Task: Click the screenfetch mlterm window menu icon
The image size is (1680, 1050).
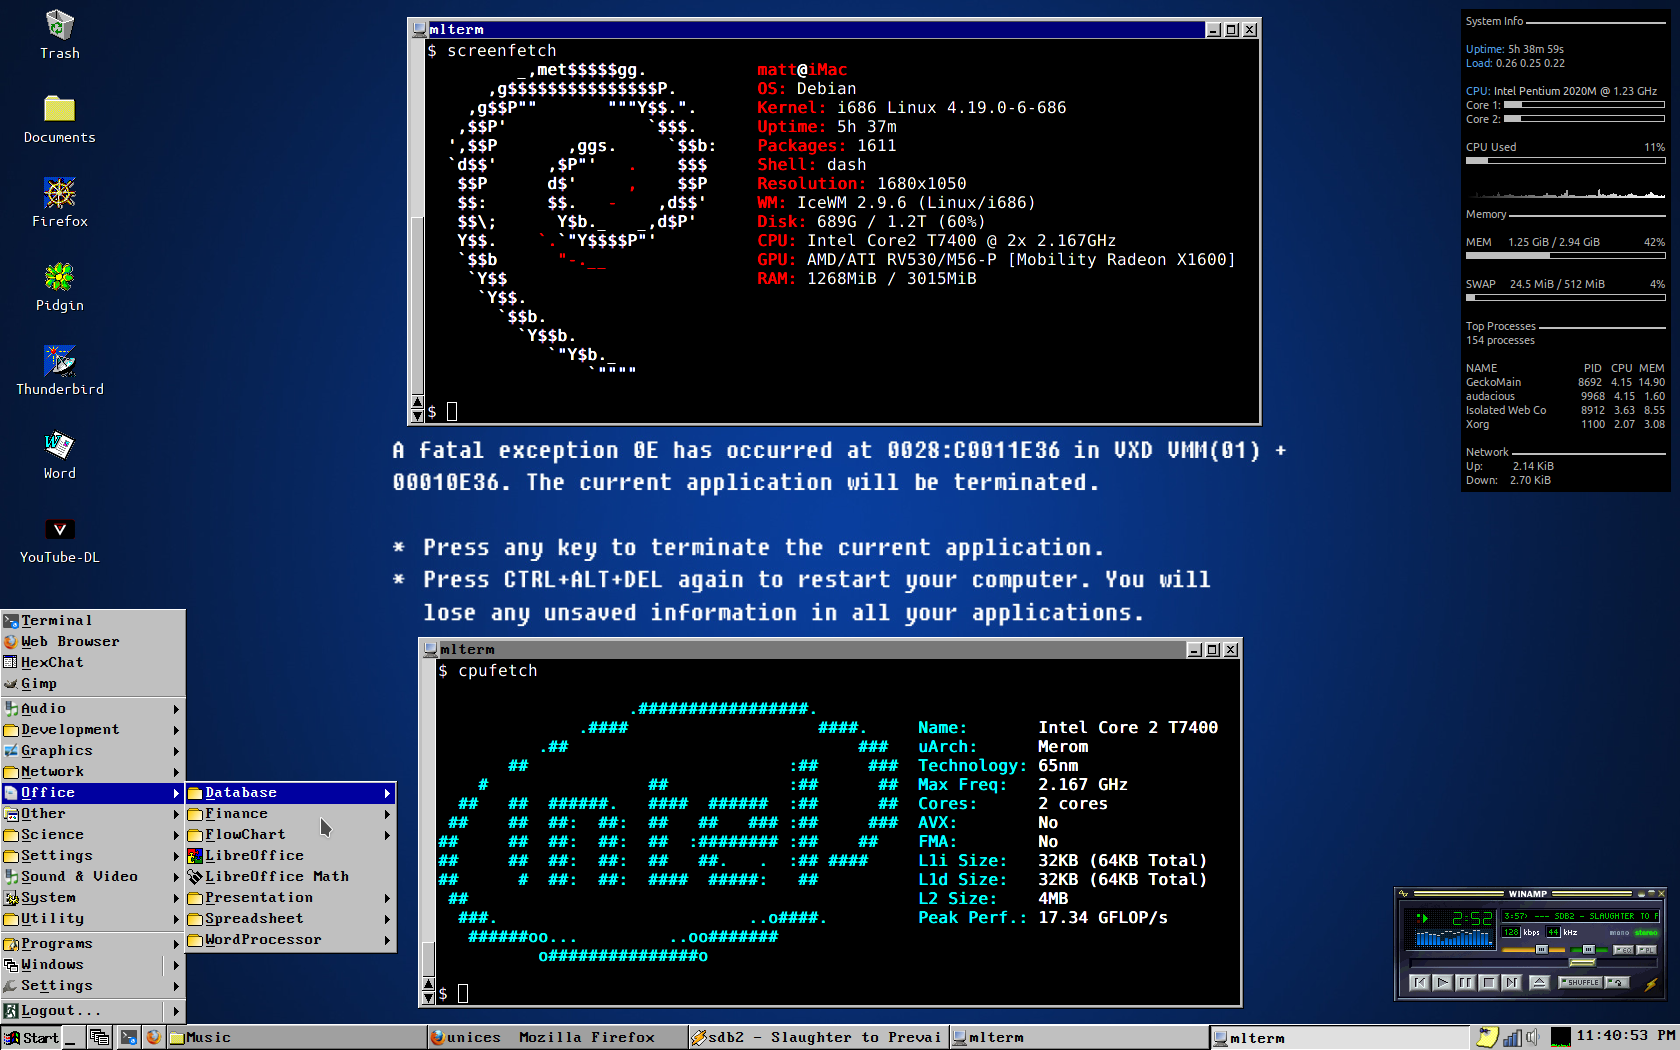Action: tap(420, 30)
